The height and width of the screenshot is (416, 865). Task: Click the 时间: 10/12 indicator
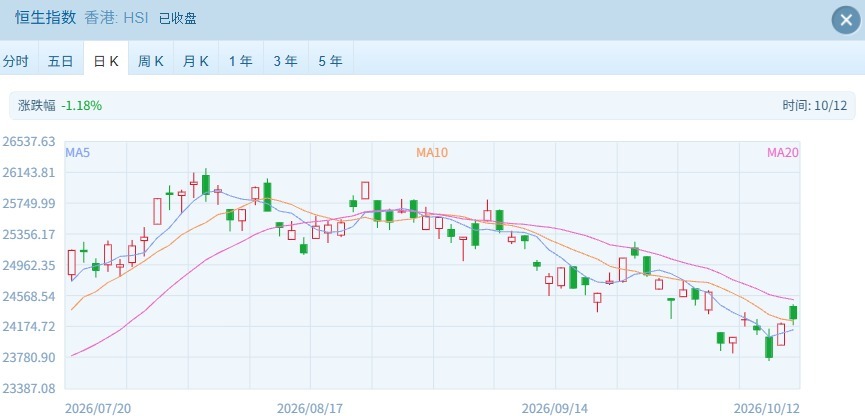(x=814, y=106)
